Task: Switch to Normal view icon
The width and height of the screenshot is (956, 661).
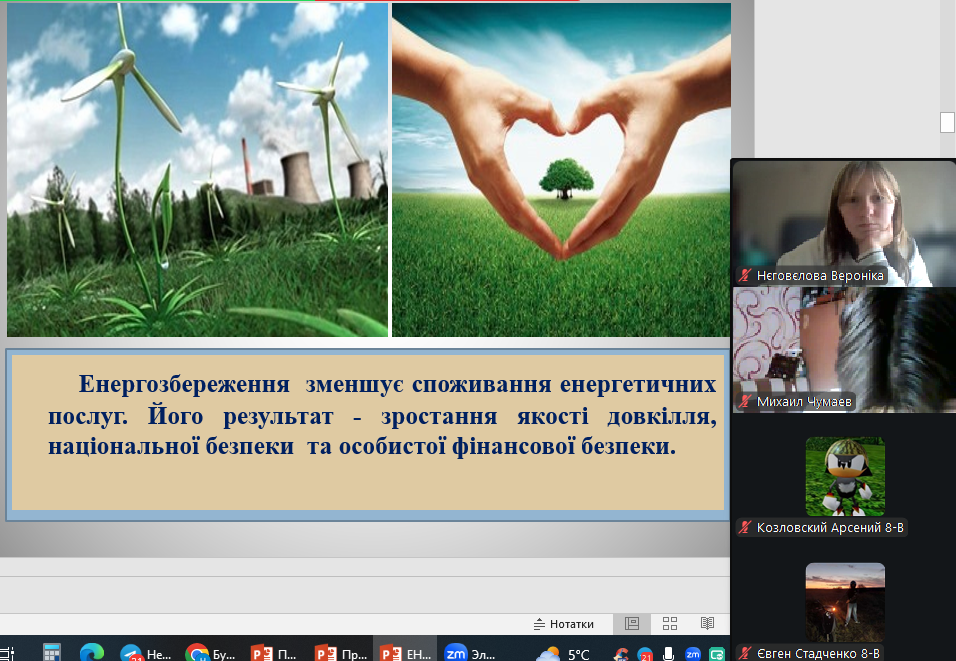Action: [x=632, y=623]
